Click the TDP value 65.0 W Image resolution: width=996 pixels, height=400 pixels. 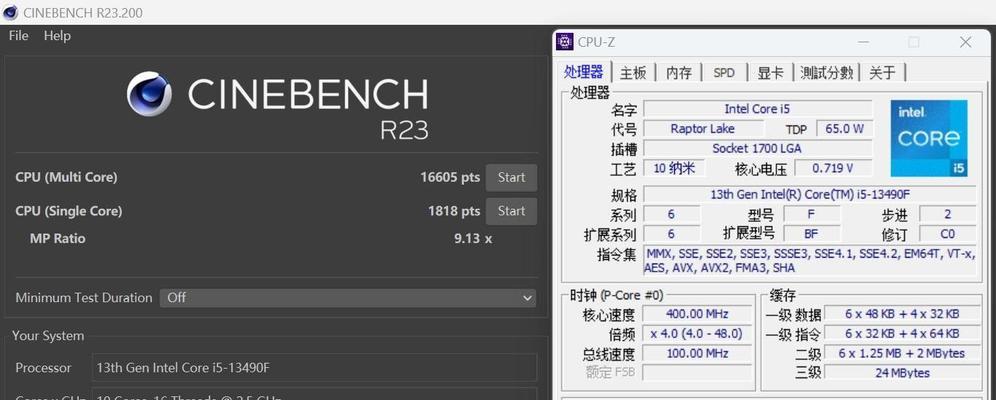(x=844, y=129)
